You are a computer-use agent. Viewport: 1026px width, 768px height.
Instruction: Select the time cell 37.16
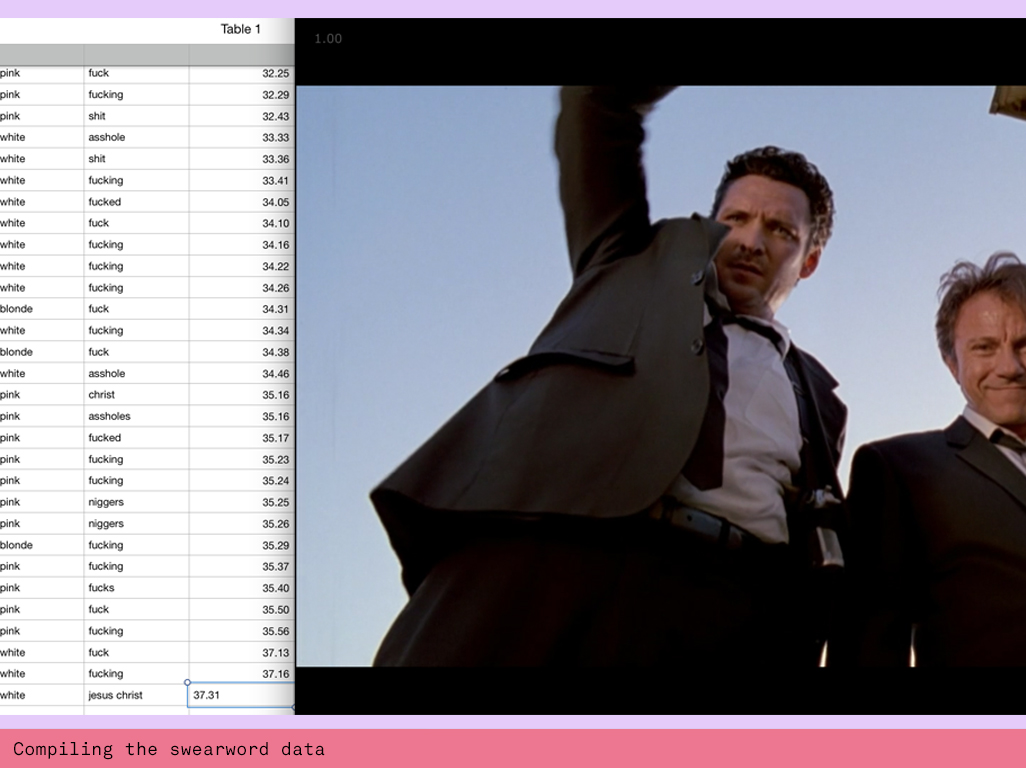[x=241, y=674]
